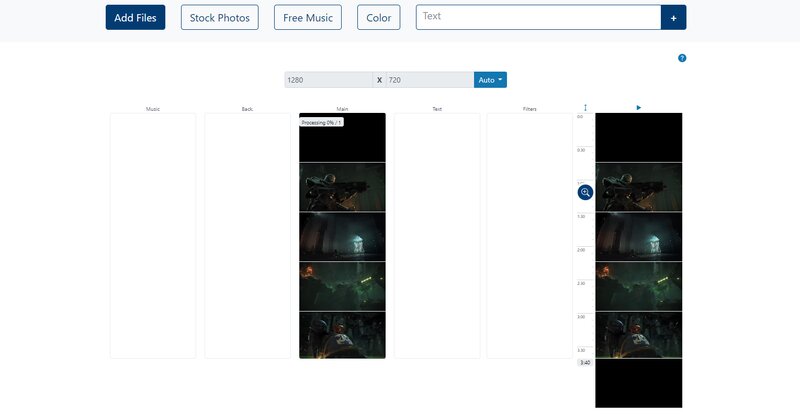This screenshot has height=414, width=800.
Task: Start preview with the play triangle
Action: [639, 108]
